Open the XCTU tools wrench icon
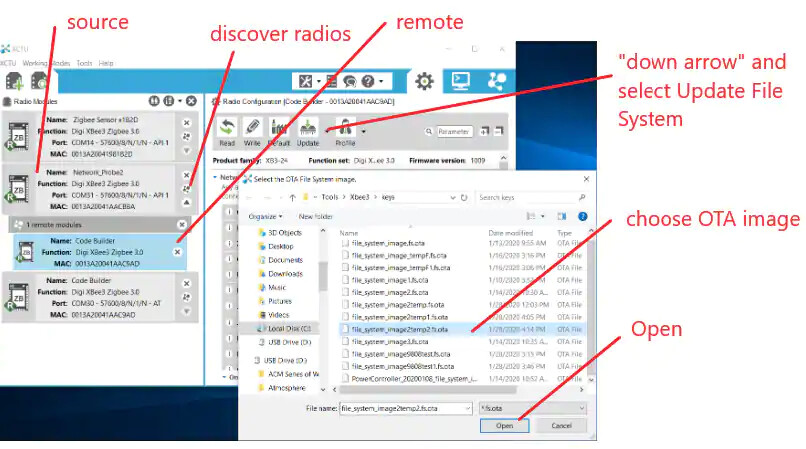Screen dimensions: 806x449 305,81
